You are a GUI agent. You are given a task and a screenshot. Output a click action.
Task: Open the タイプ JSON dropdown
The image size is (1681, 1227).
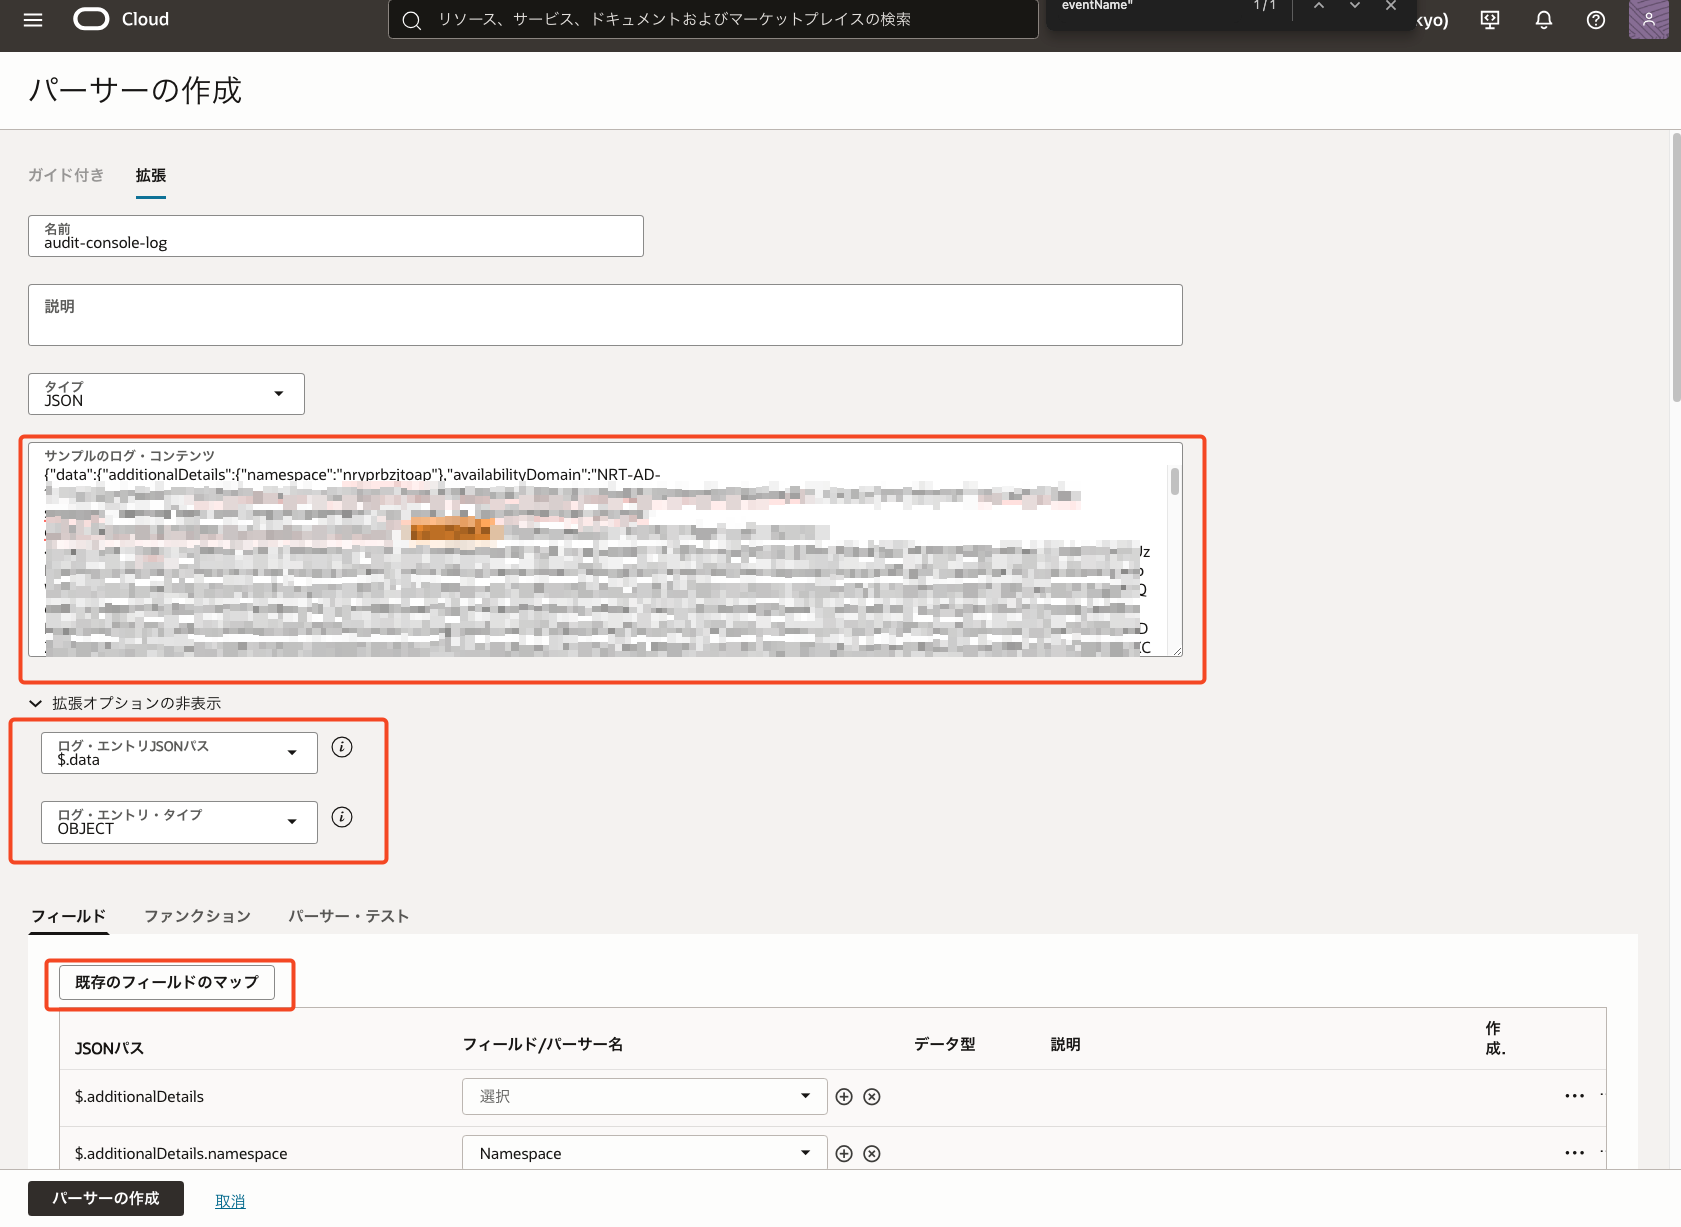[166, 394]
